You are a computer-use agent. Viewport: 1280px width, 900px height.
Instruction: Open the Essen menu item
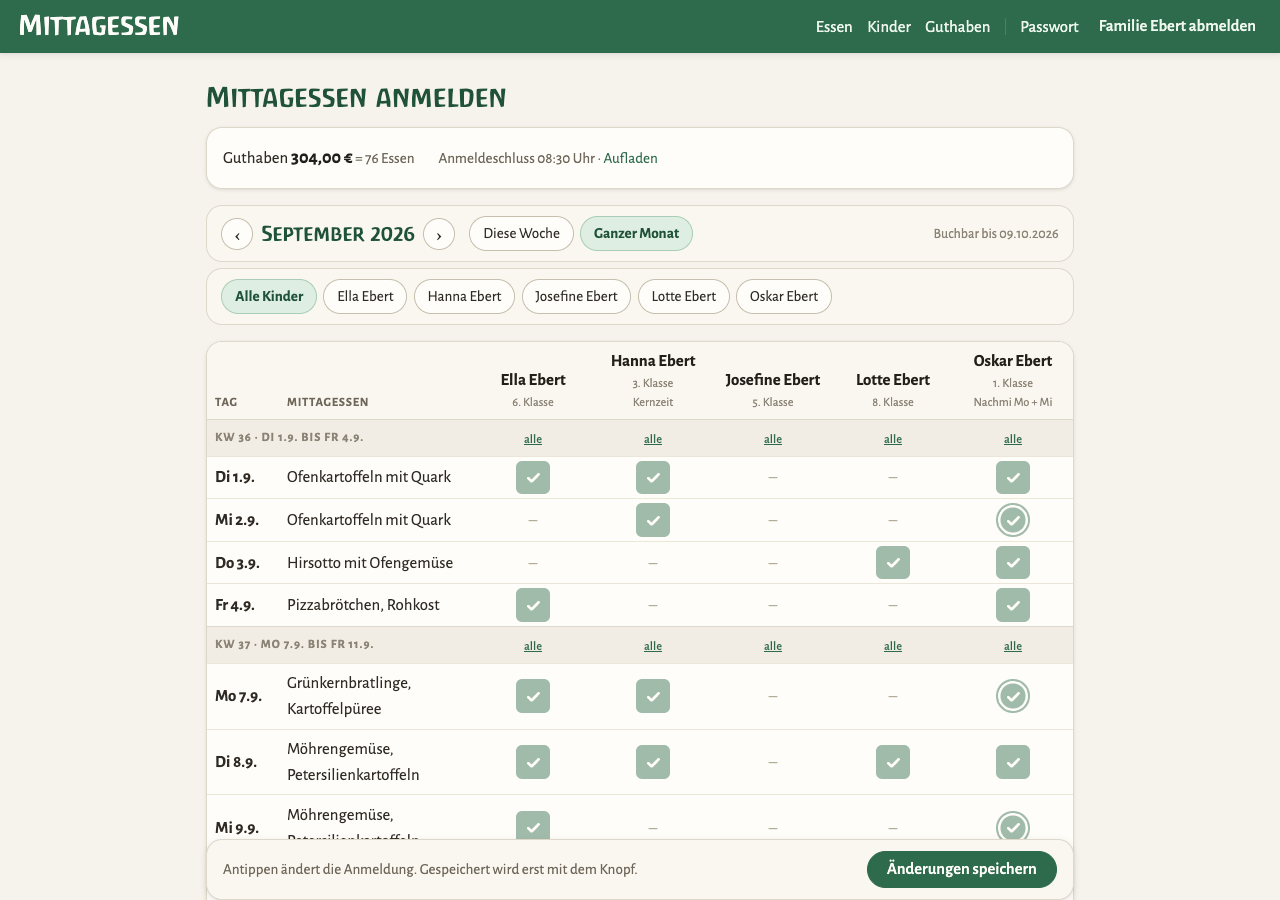tap(834, 27)
